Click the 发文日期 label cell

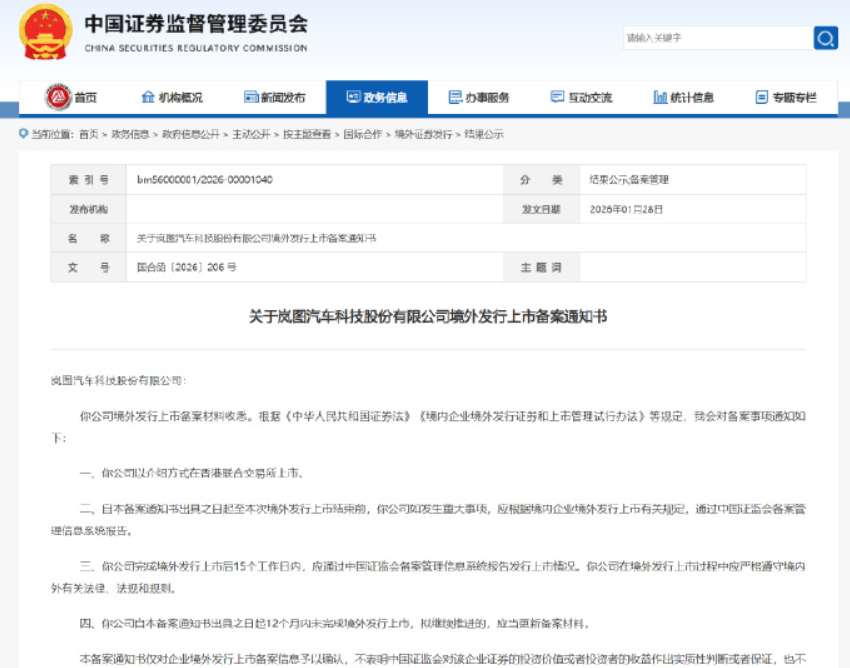(542, 209)
